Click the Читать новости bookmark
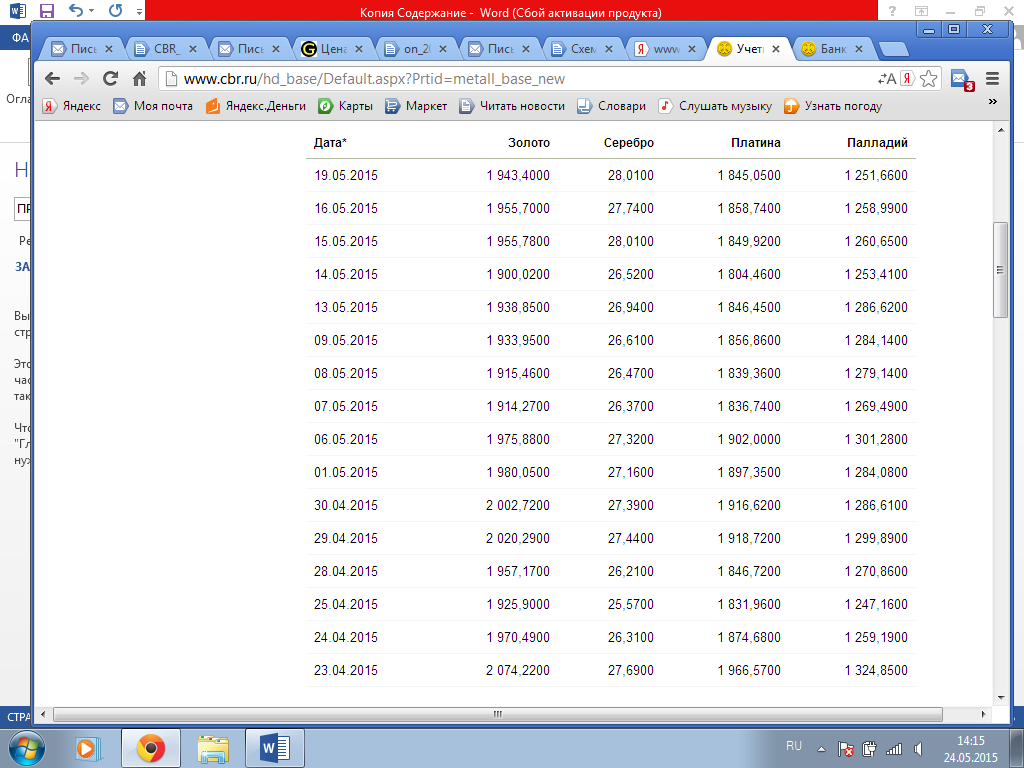The height and width of the screenshot is (768, 1024). pyautogui.click(x=512, y=106)
